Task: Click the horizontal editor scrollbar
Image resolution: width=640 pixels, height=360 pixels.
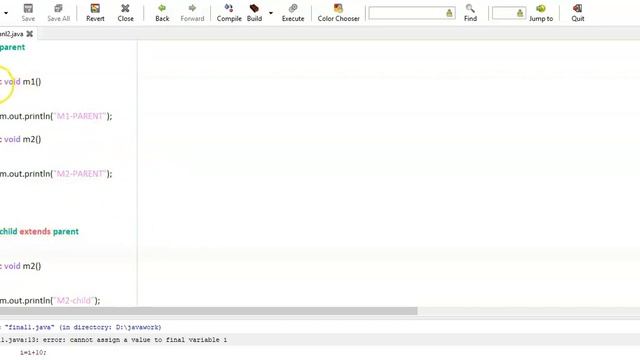Action: click(208, 311)
